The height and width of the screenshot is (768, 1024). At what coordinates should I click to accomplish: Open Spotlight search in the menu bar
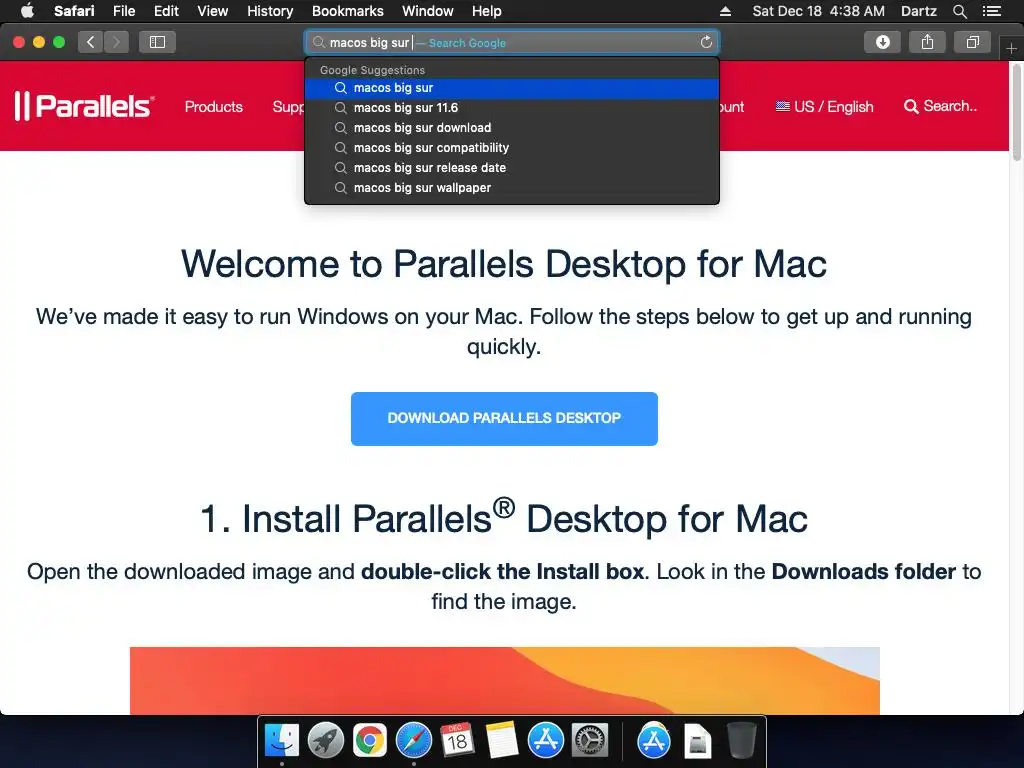click(959, 11)
